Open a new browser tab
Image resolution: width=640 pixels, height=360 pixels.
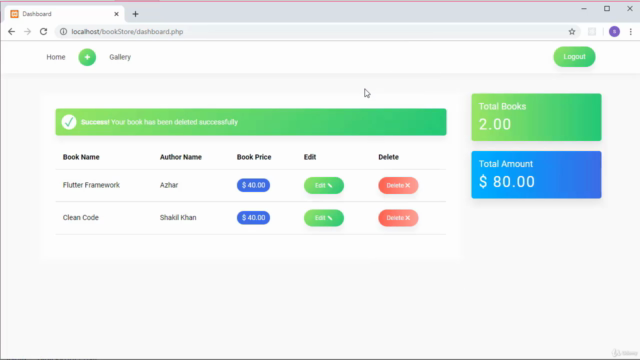[136, 14]
